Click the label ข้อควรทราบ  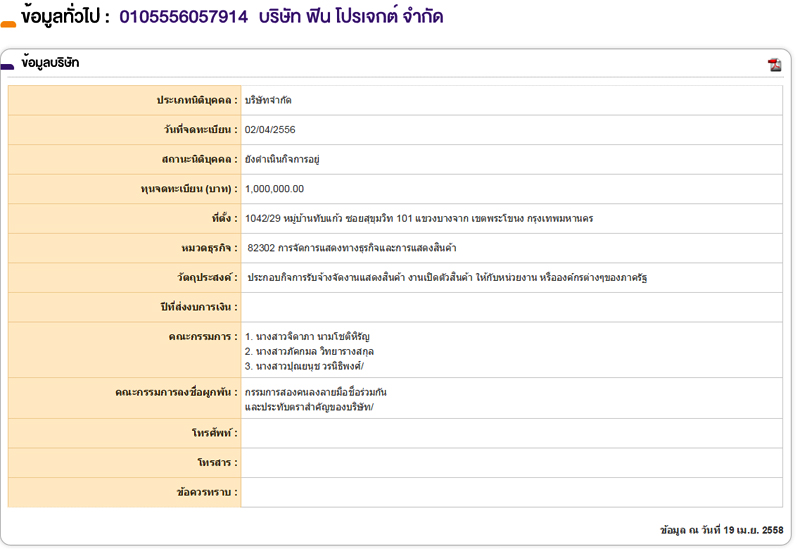click(207, 492)
